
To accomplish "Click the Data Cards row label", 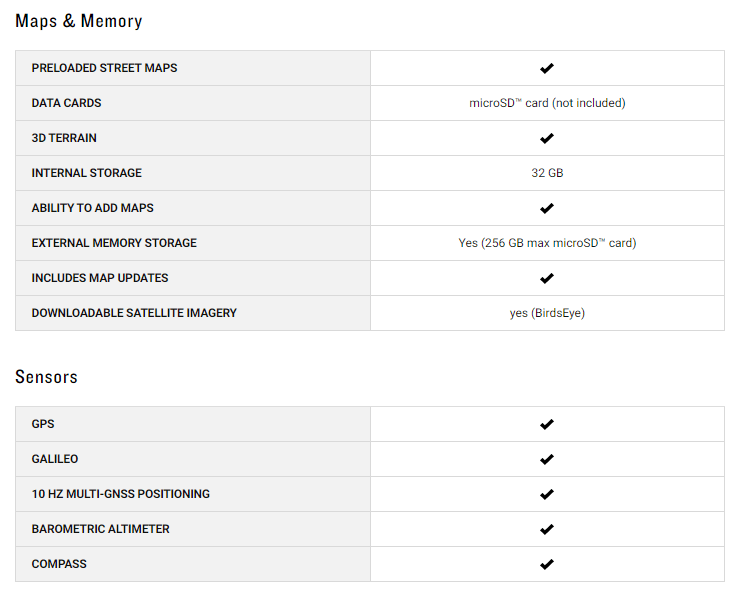I will tap(66, 103).
